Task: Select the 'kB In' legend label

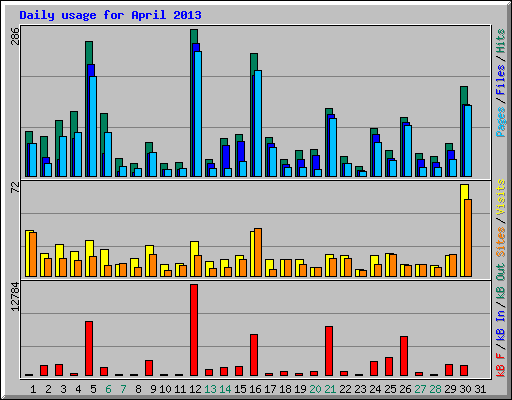Action: pos(501,325)
